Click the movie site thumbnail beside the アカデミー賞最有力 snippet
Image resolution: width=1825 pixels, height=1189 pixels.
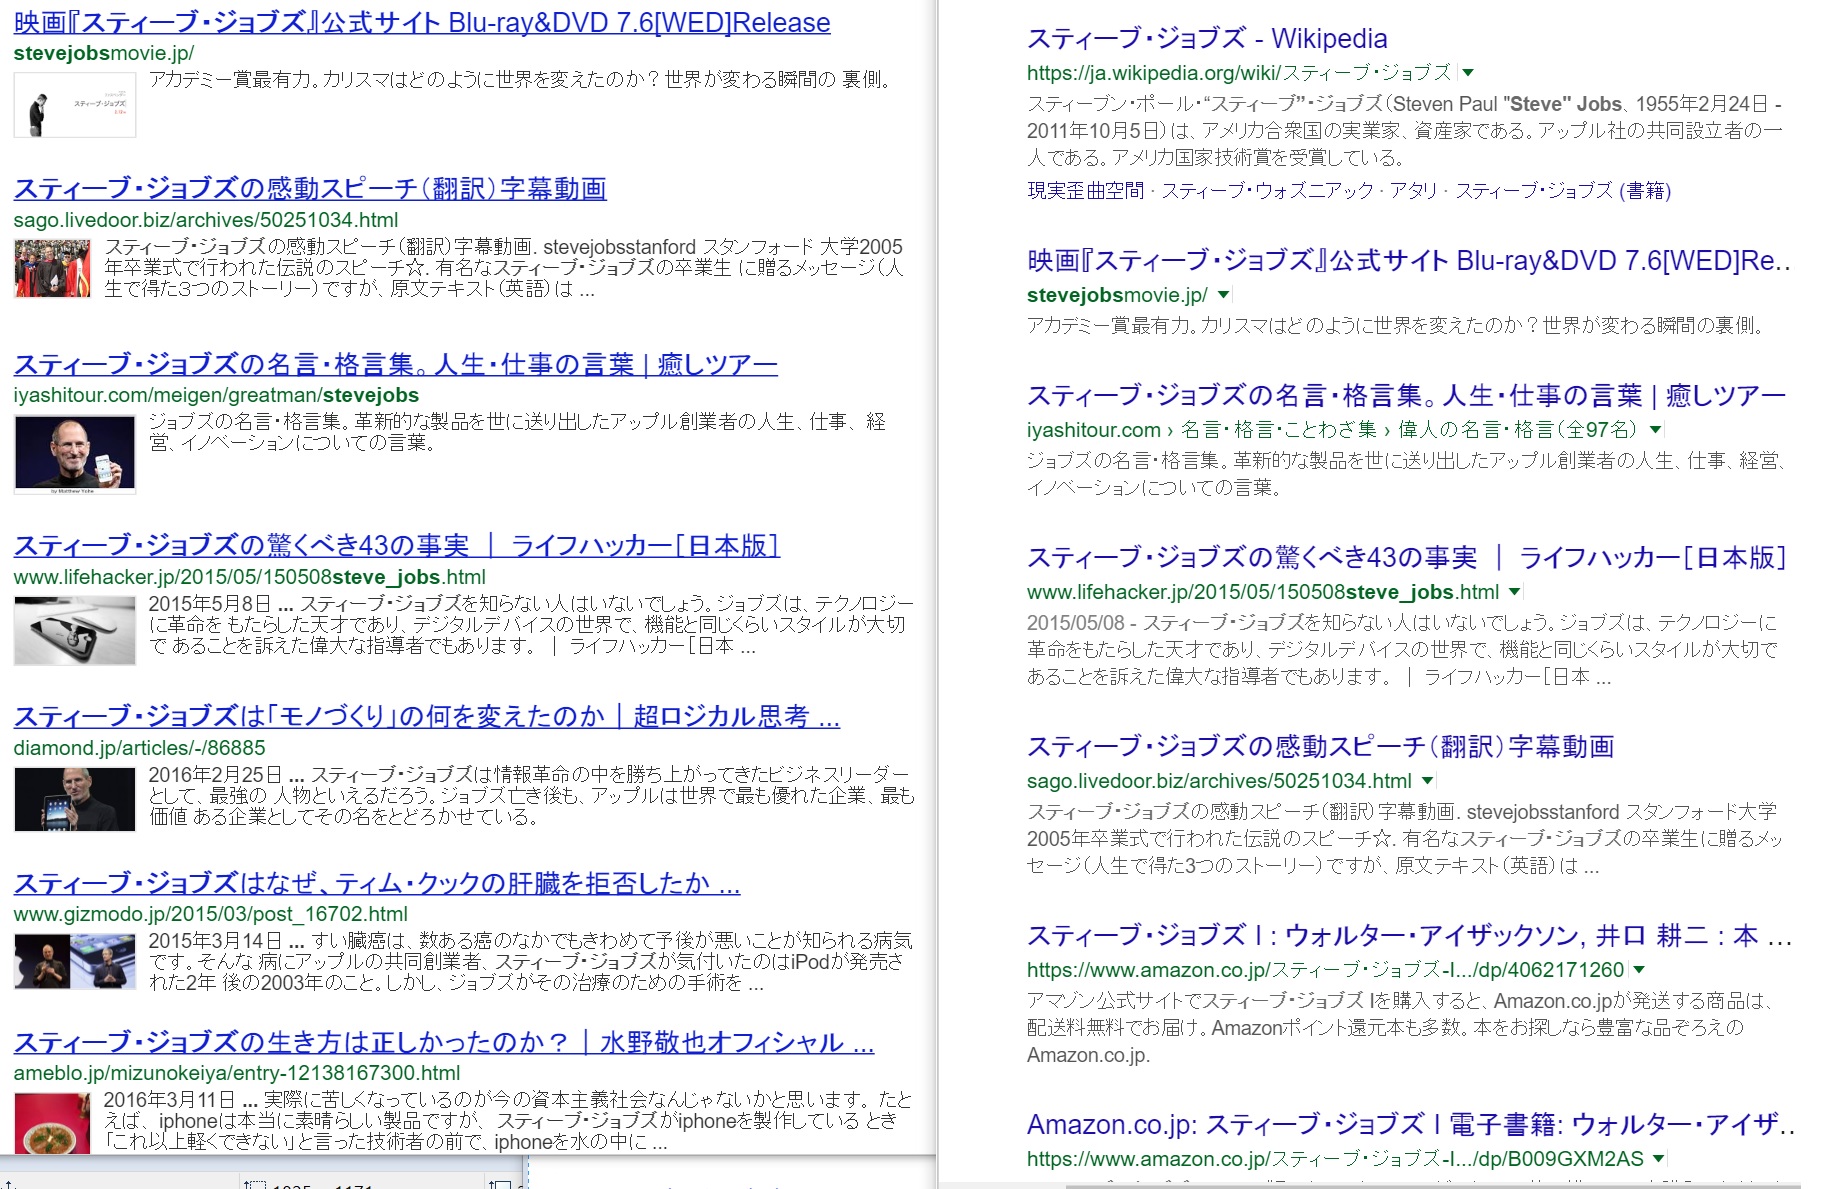[75, 105]
